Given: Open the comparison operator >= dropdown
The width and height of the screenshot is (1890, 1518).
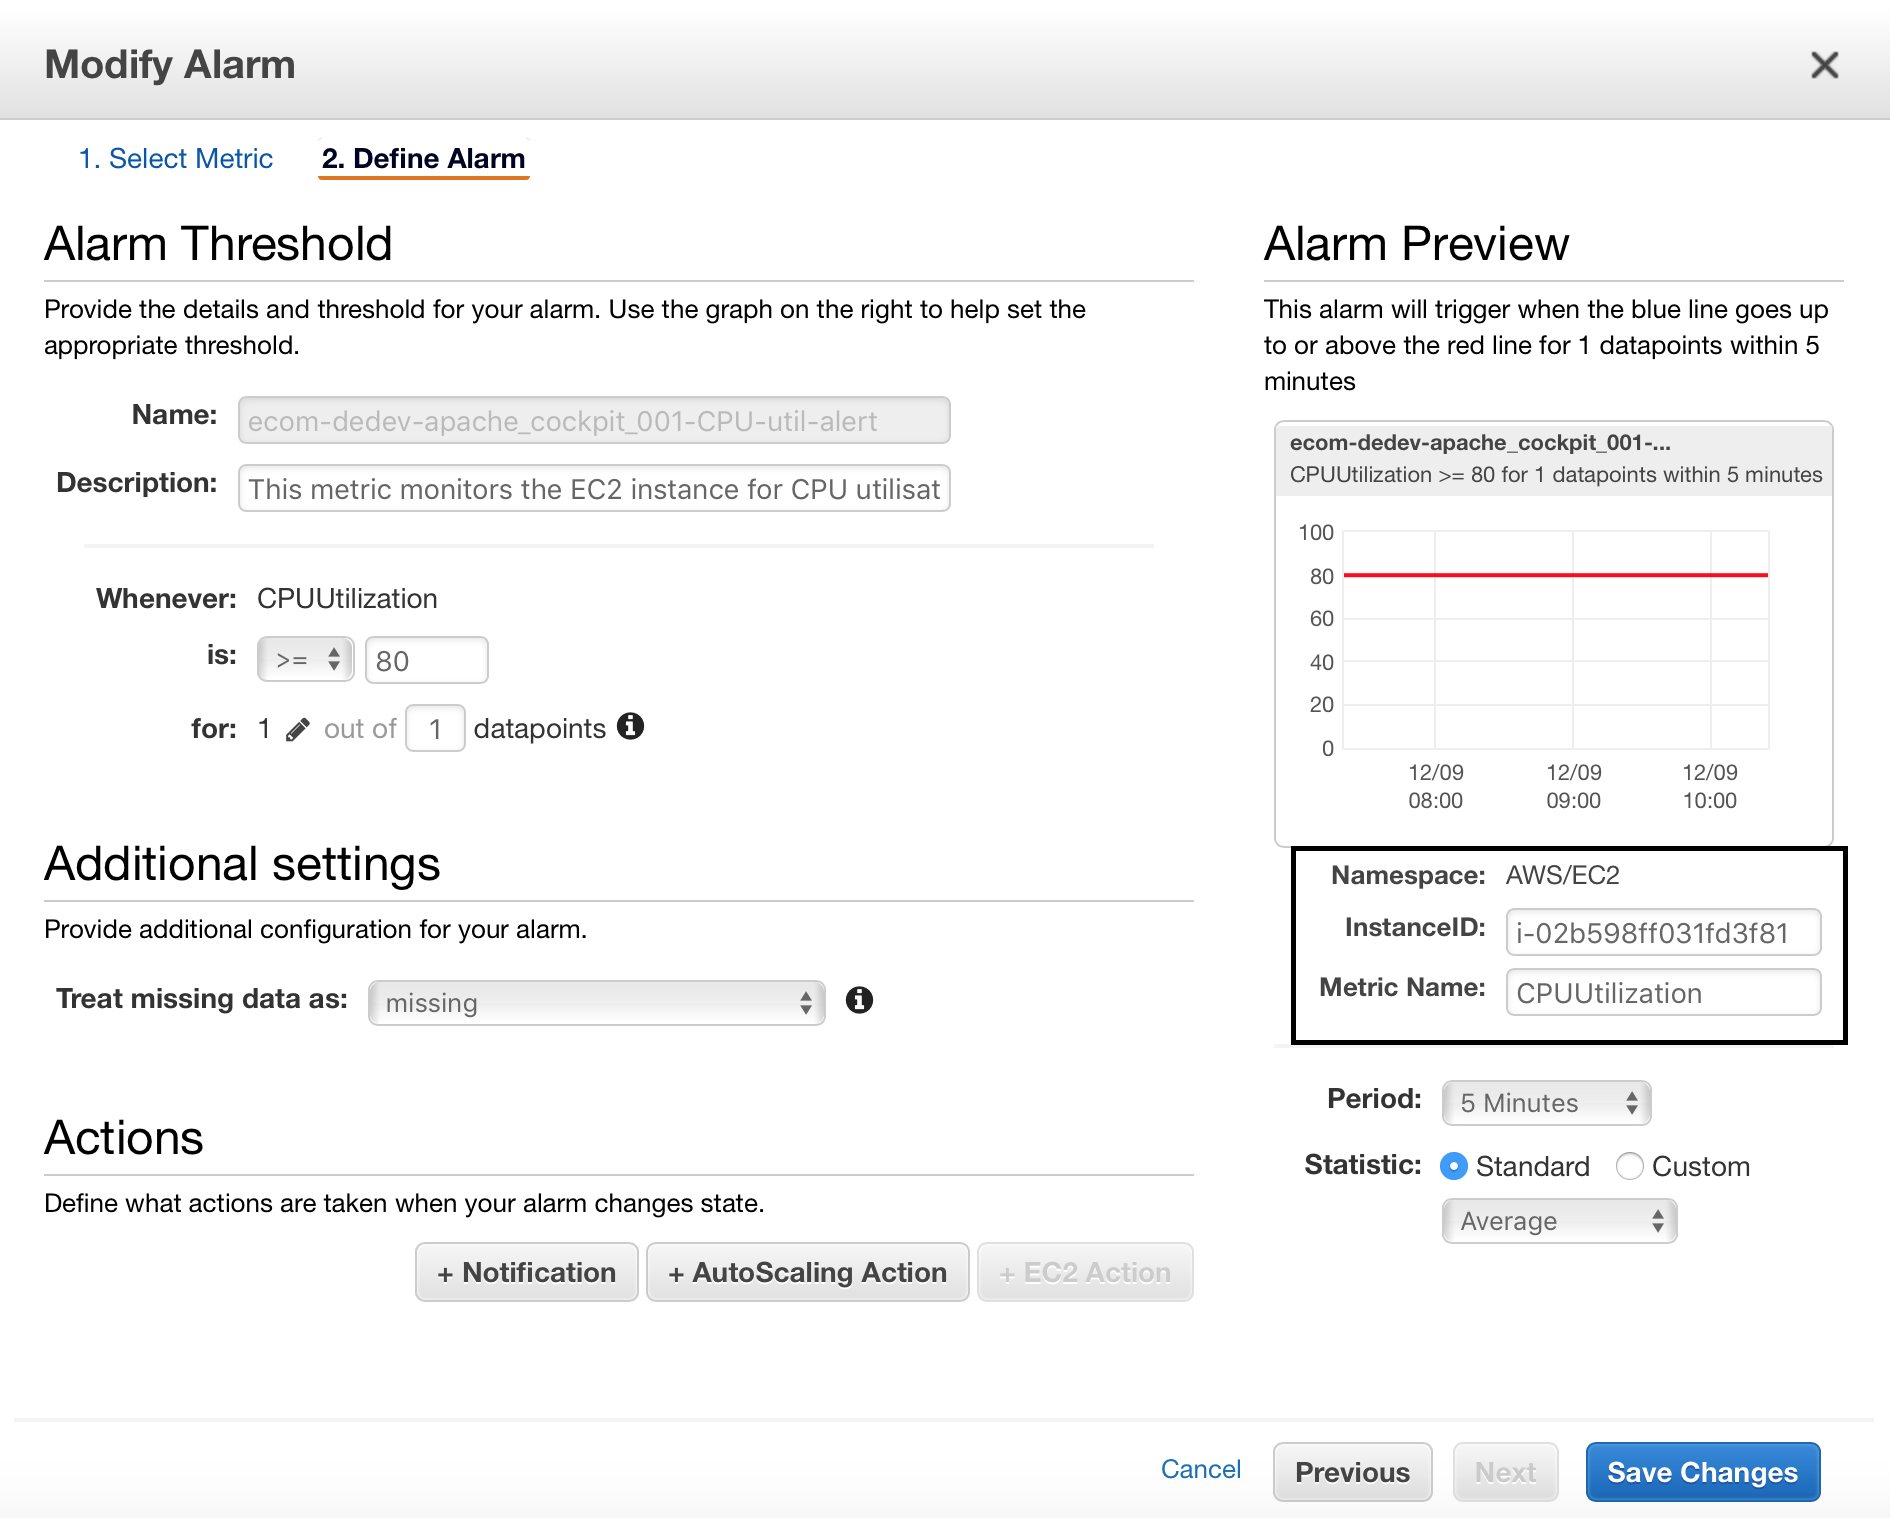Looking at the screenshot, I should point(306,660).
